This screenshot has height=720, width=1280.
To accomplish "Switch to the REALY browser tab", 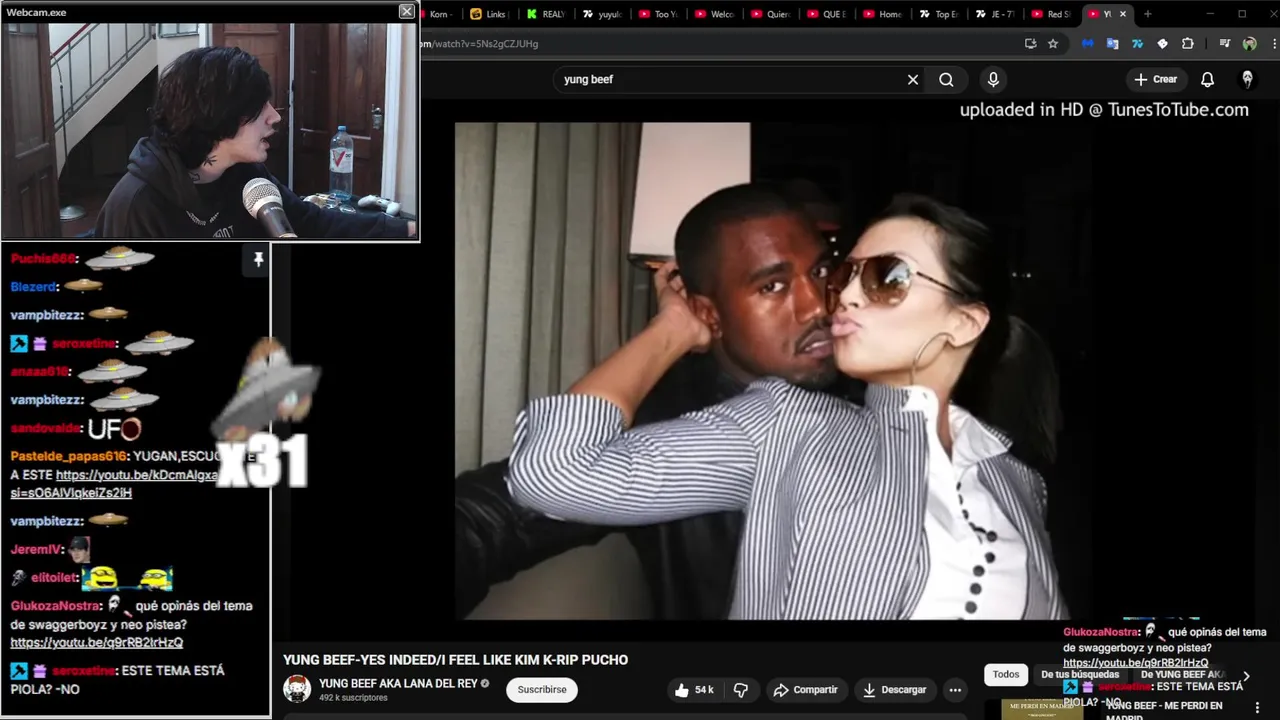I will pos(545,14).
